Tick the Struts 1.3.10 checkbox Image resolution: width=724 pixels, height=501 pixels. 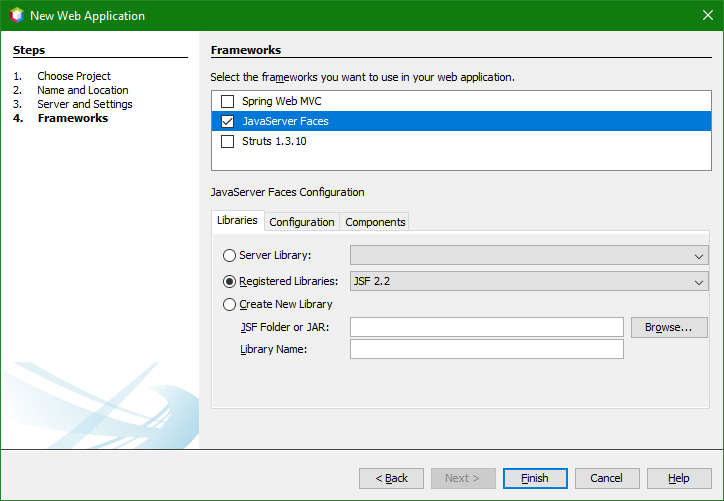coord(227,141)
